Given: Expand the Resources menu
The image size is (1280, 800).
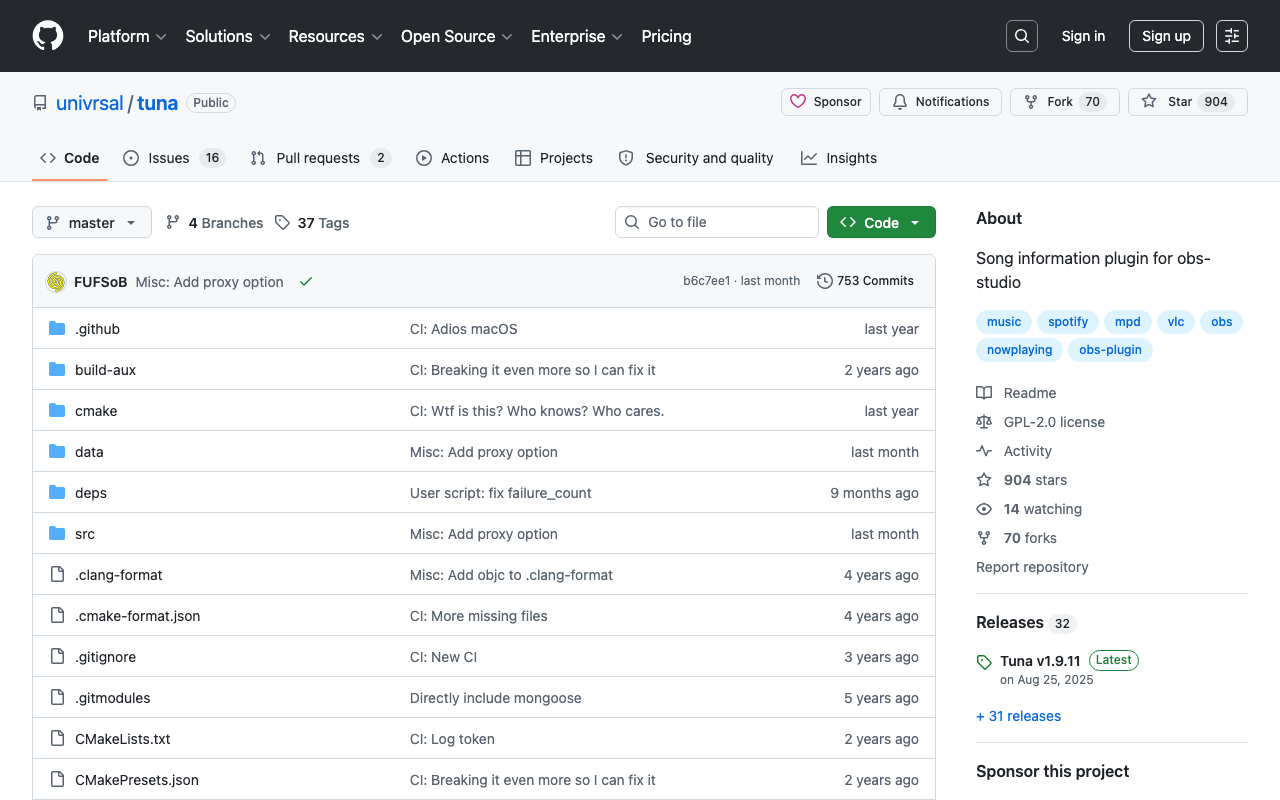Looking at the screenshot, I should click(335, 36).
